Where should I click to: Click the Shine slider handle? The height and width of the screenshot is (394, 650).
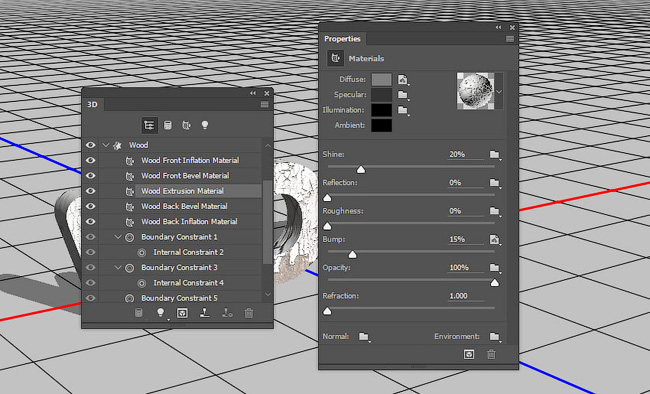coord(361,170)
